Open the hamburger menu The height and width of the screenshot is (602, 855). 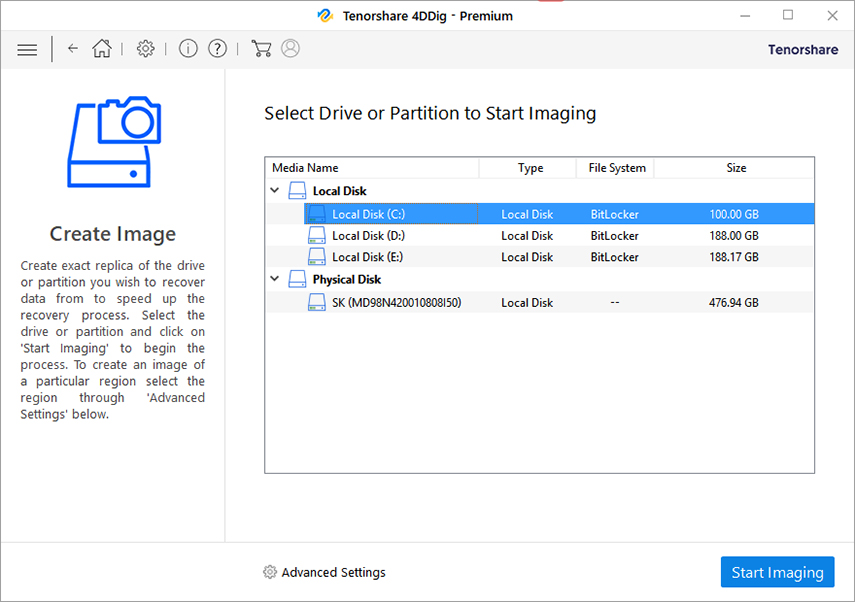click(x=27, y=50)
